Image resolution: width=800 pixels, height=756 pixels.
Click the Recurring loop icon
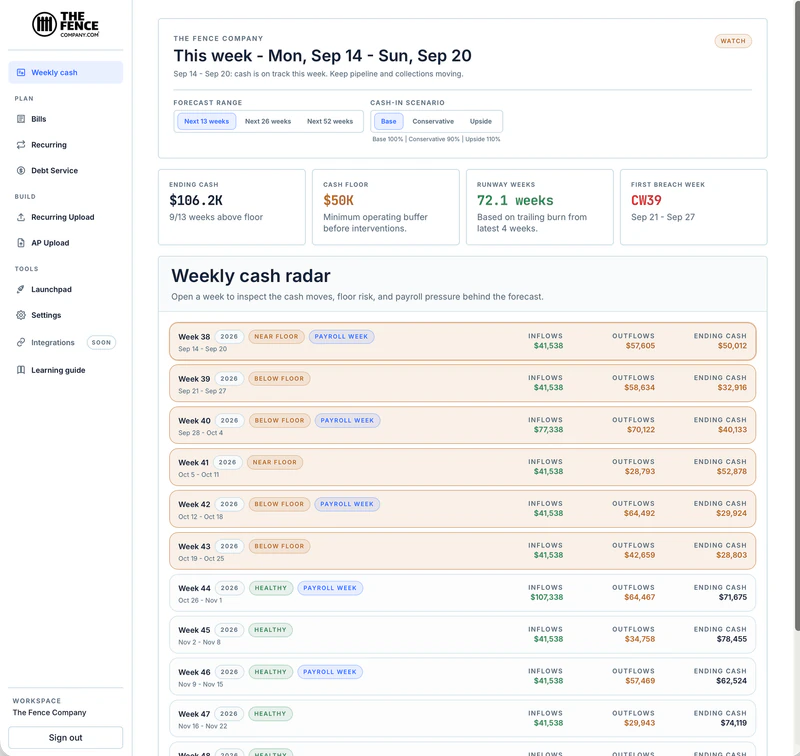[x=21, y=145]
